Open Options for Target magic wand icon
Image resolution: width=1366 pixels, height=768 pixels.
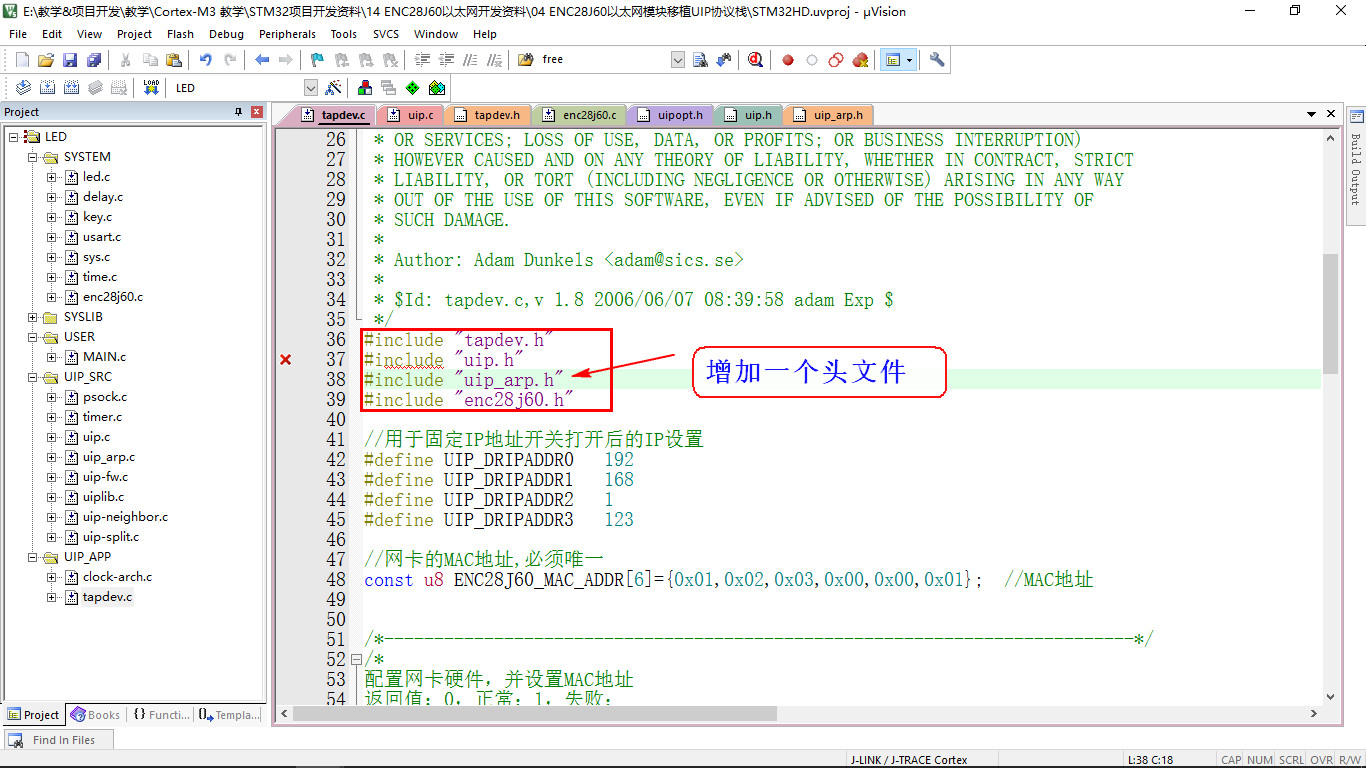334,88
